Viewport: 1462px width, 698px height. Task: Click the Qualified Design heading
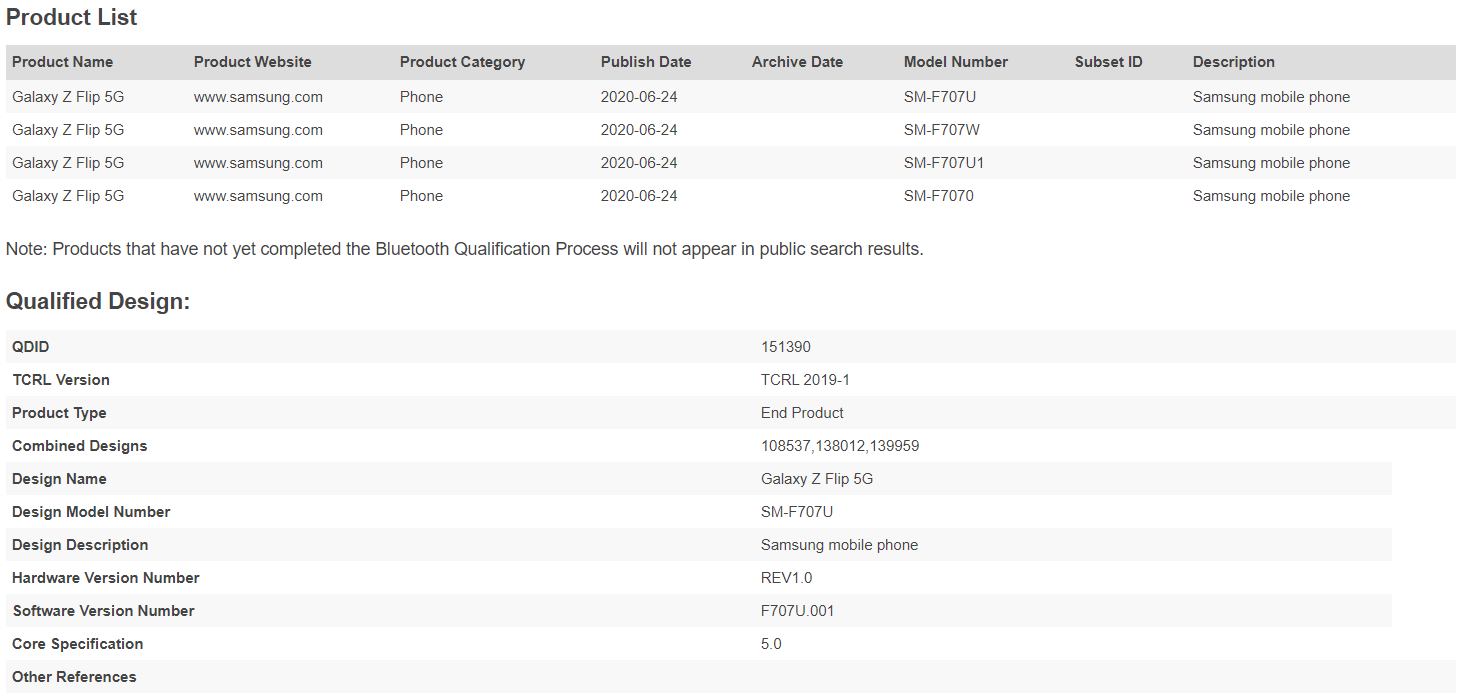(98, 301)
